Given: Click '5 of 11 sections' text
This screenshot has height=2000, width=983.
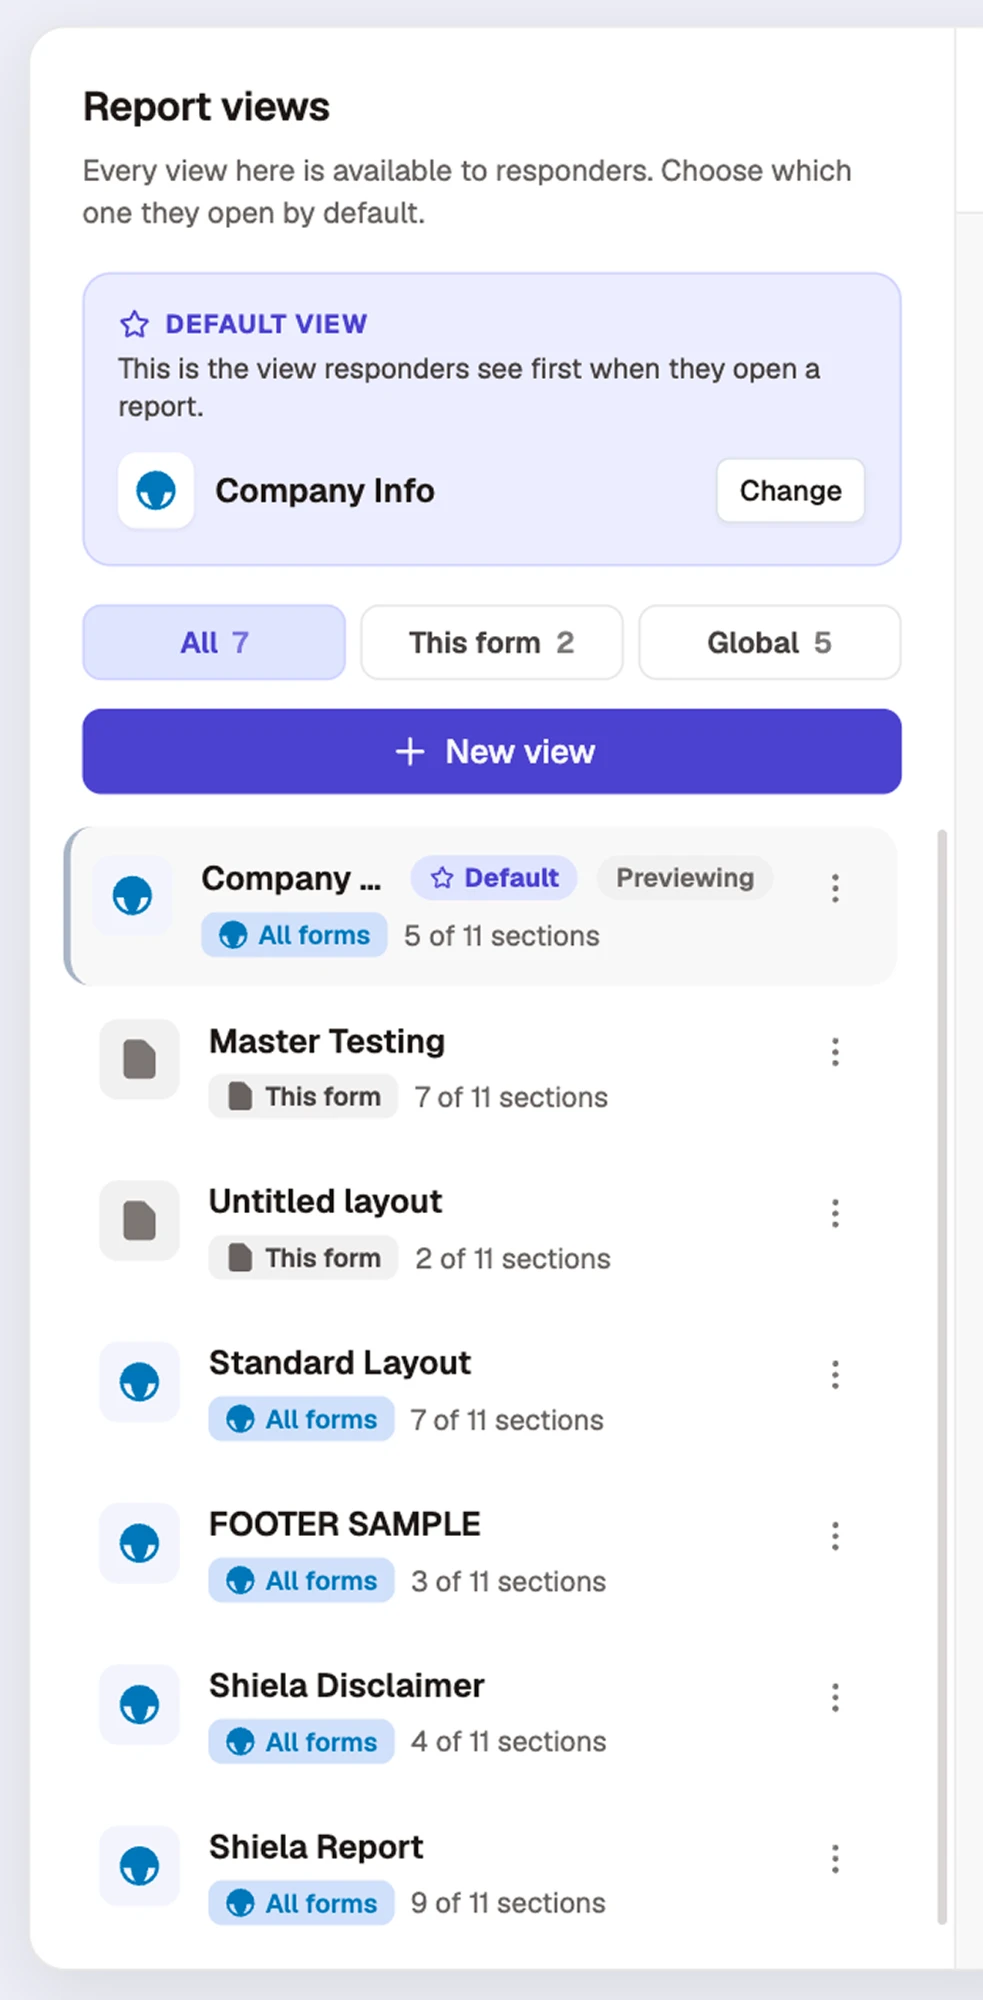Looking at the screenshot, I should [x=502, y=936].
